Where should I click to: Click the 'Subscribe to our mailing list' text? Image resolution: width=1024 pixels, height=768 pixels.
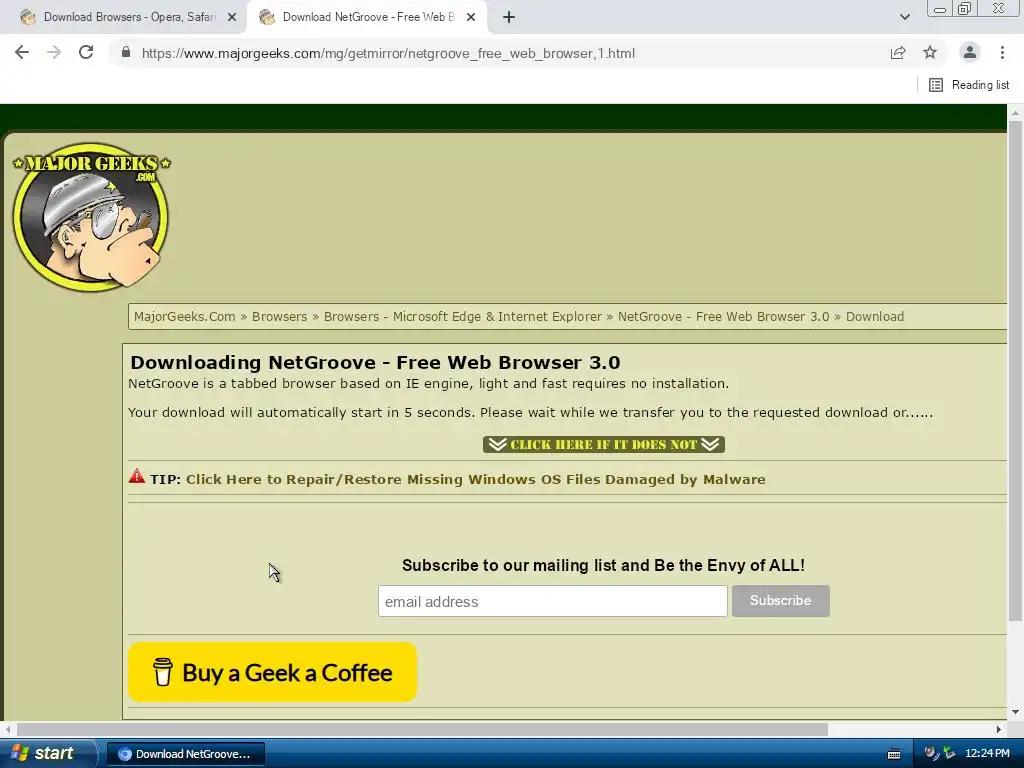[x=603, y=566]
